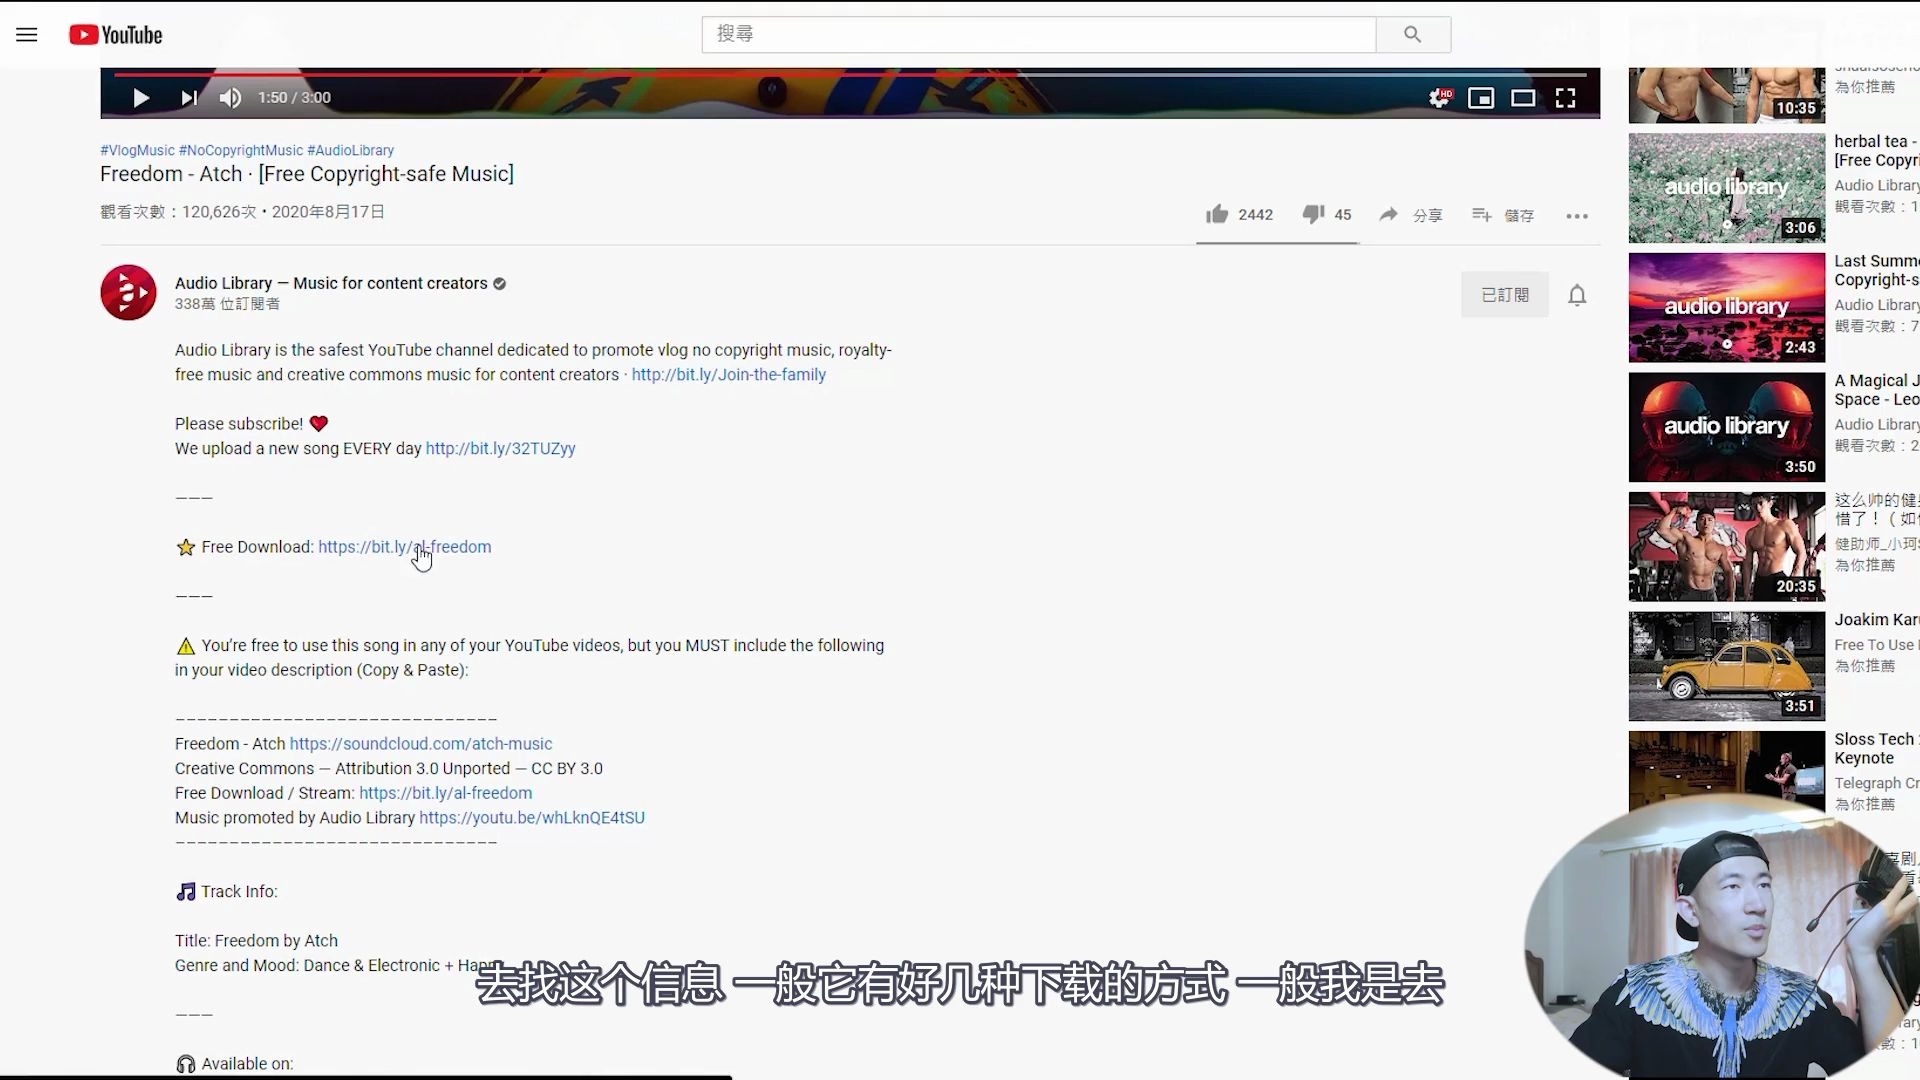Open the soundcloud.com/atch-music link
Image resolution: width=1920 pixels, height=1080 pixels.
(421, 744)
